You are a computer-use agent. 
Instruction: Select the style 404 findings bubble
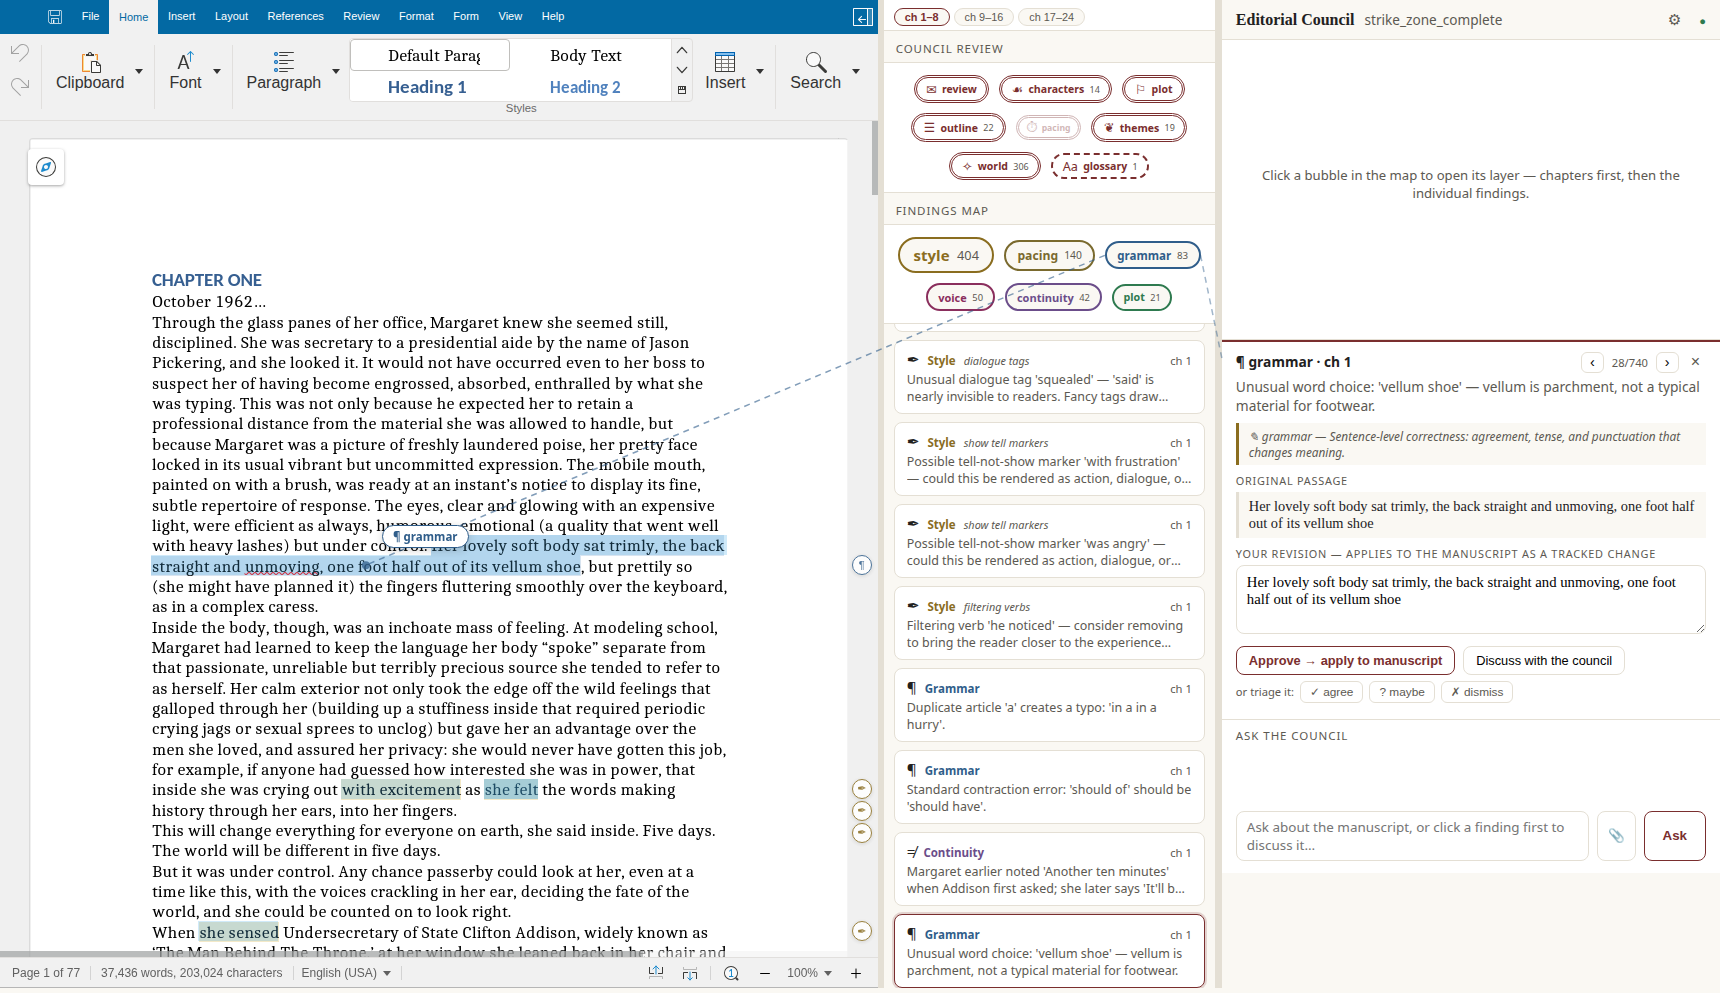click(946, 255)
